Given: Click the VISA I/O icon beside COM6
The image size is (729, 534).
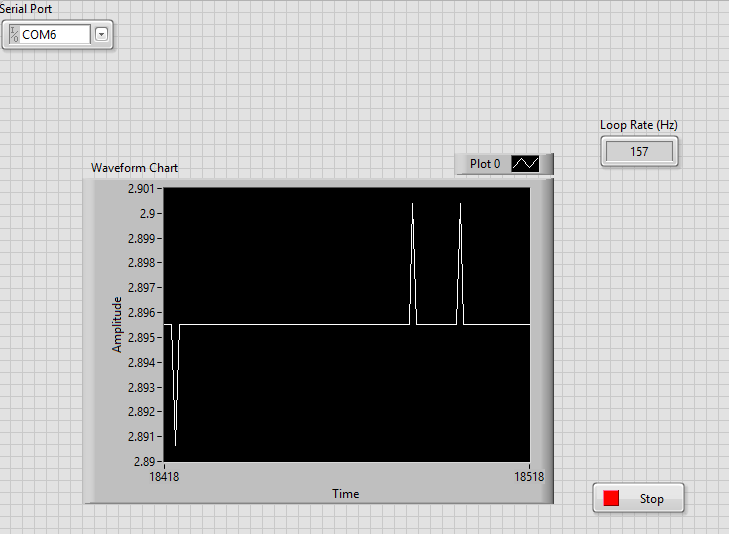Looking at the screenshot, I should tap(13, 35).
